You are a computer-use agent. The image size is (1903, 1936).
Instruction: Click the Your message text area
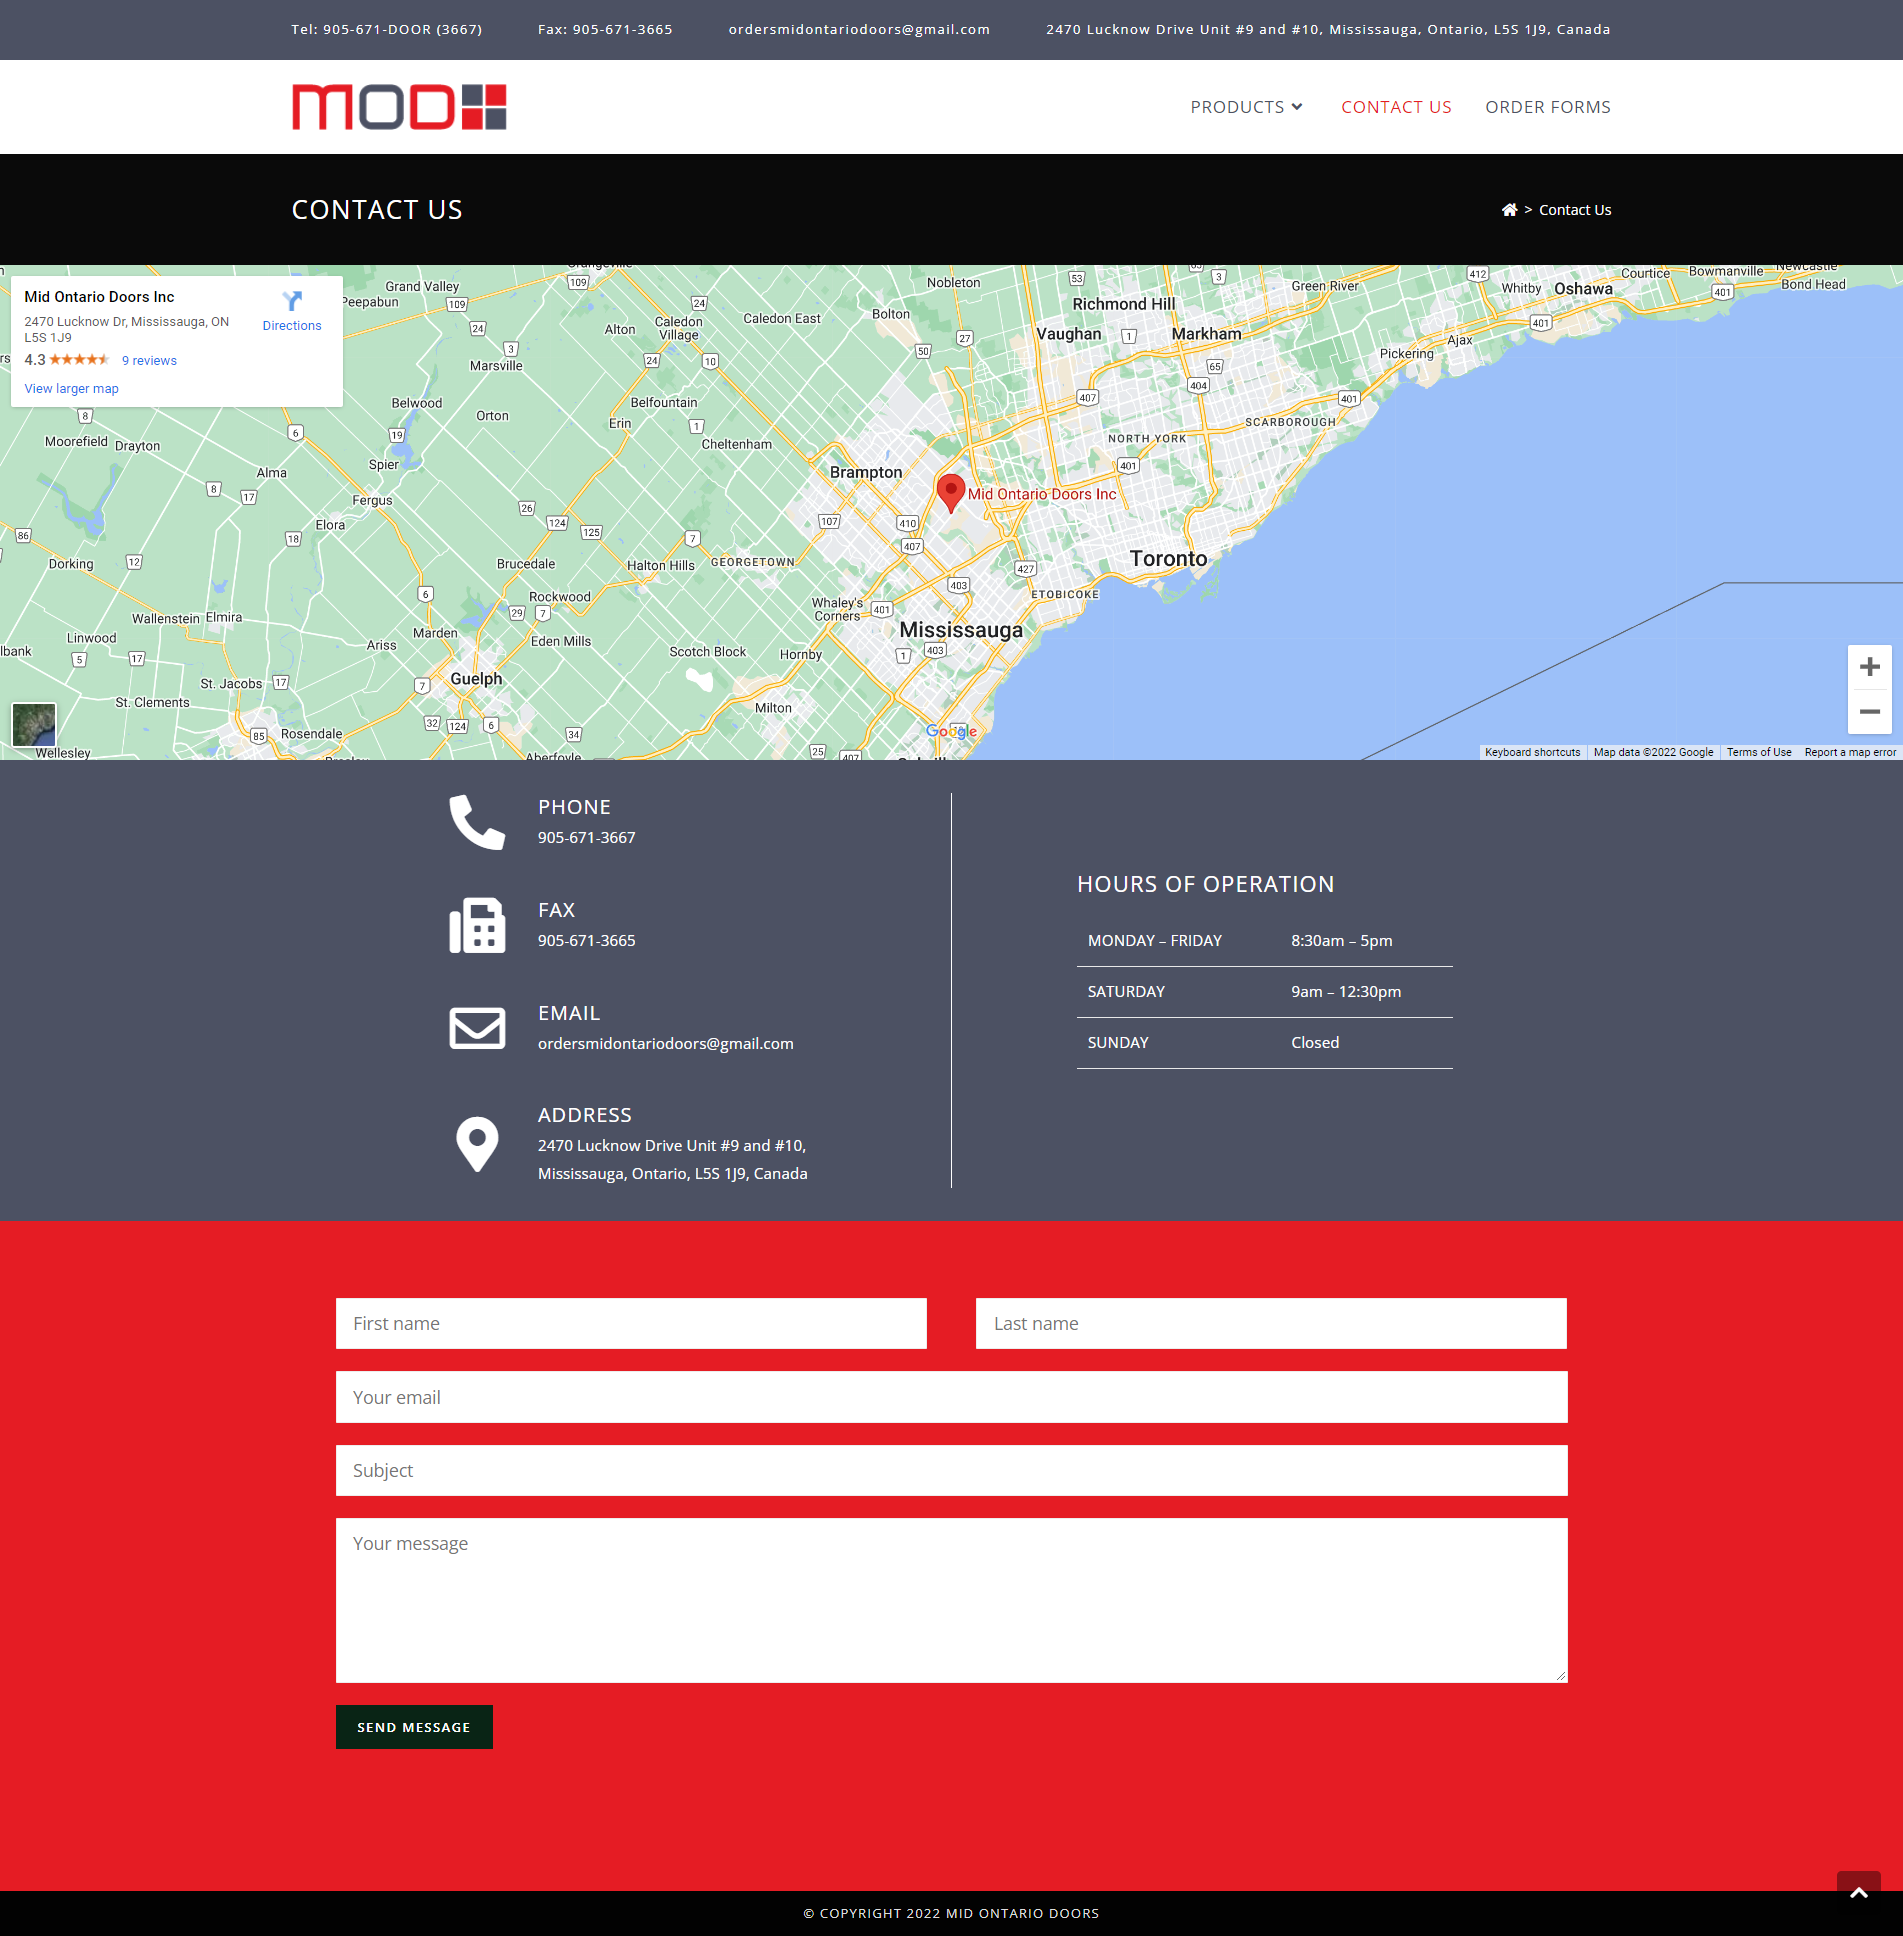click(x=951, y=1600)
